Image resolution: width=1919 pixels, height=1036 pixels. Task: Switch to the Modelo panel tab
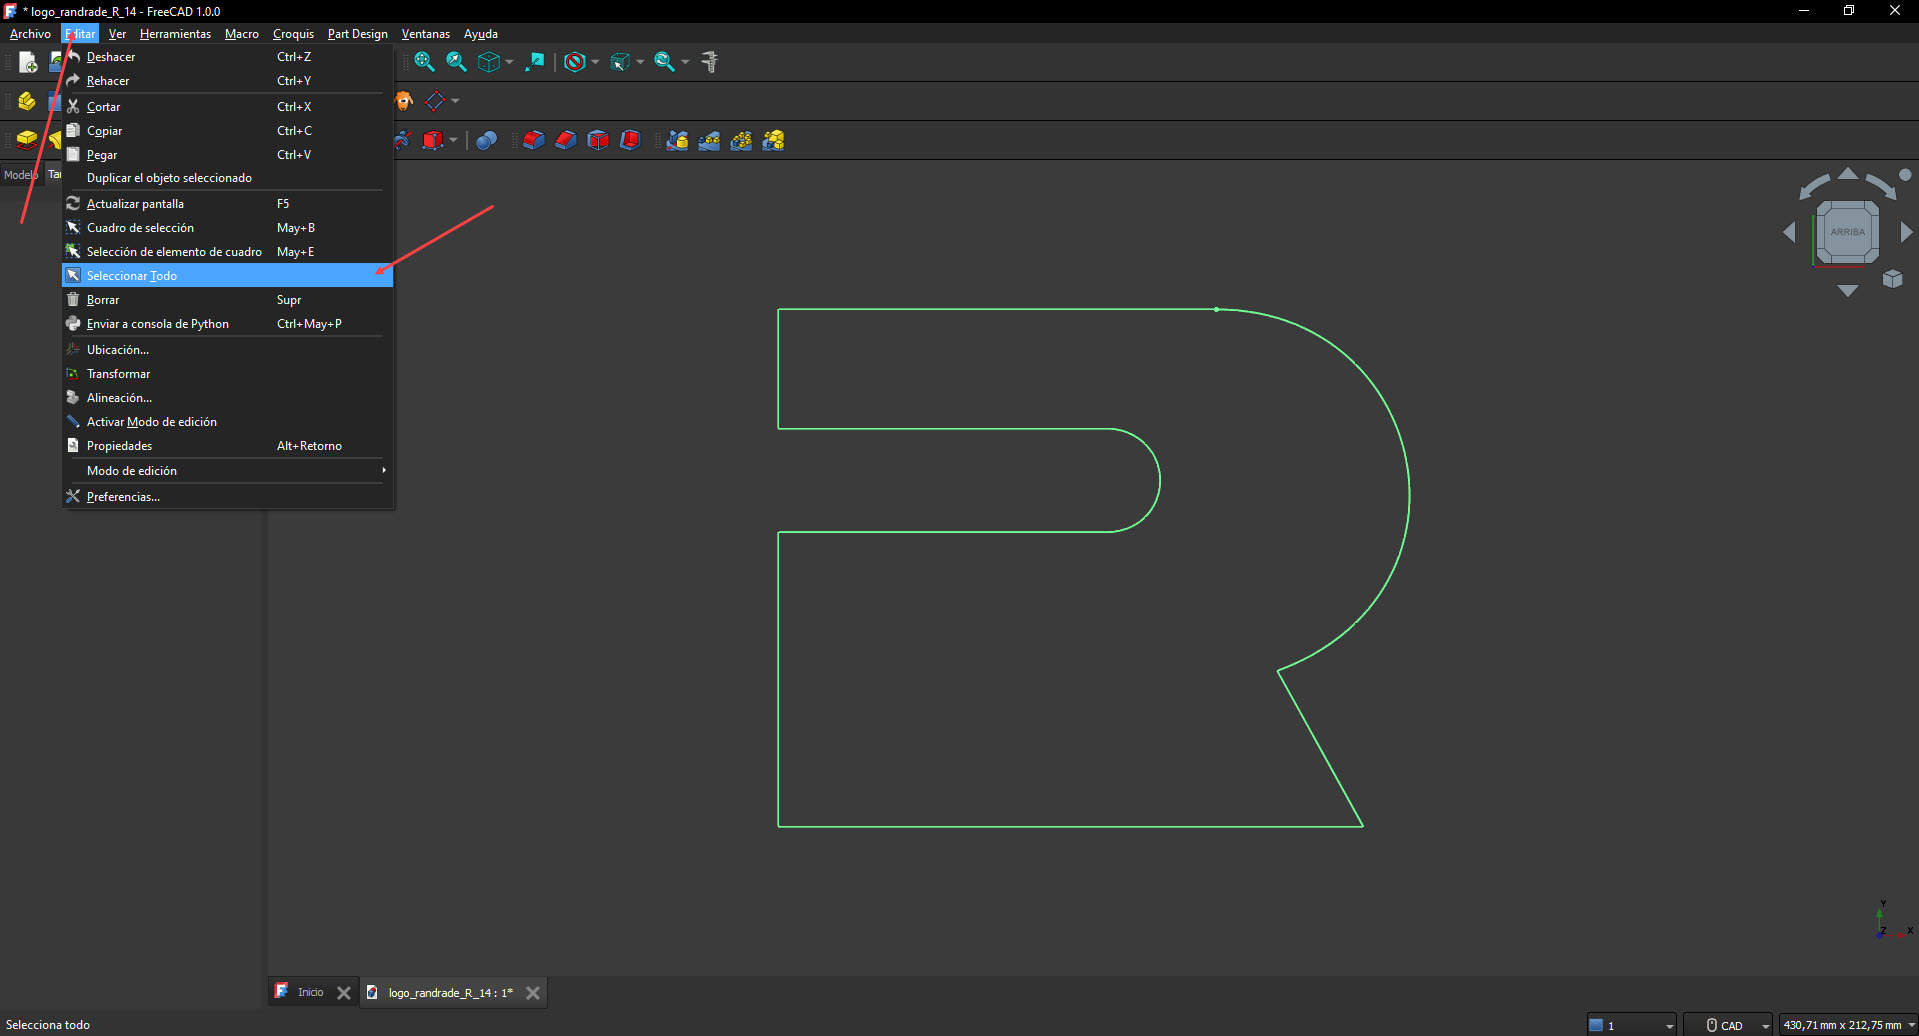coord(20,175)
